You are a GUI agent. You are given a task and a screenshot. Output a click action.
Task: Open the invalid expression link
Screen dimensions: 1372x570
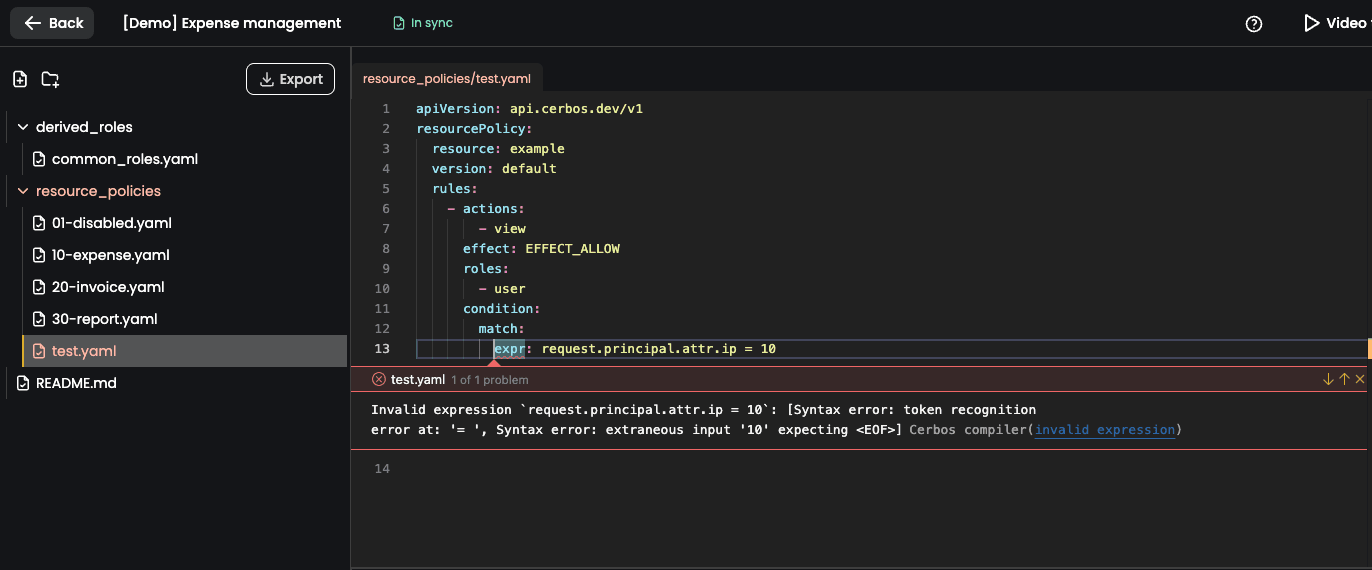(1105, 430)
